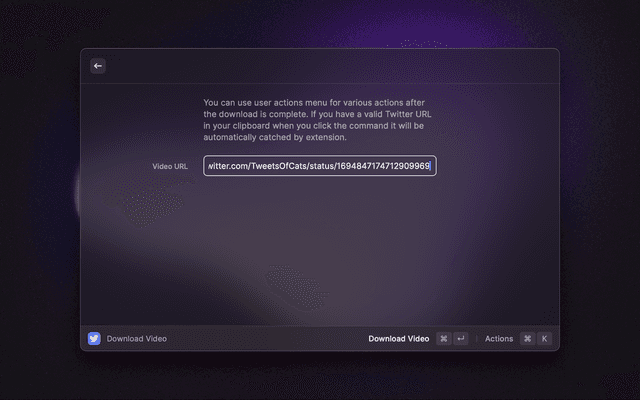Run the bold Download Video action
Viewport: 640px width, 400px height.
pyautogui.click(x=398, y=339)
